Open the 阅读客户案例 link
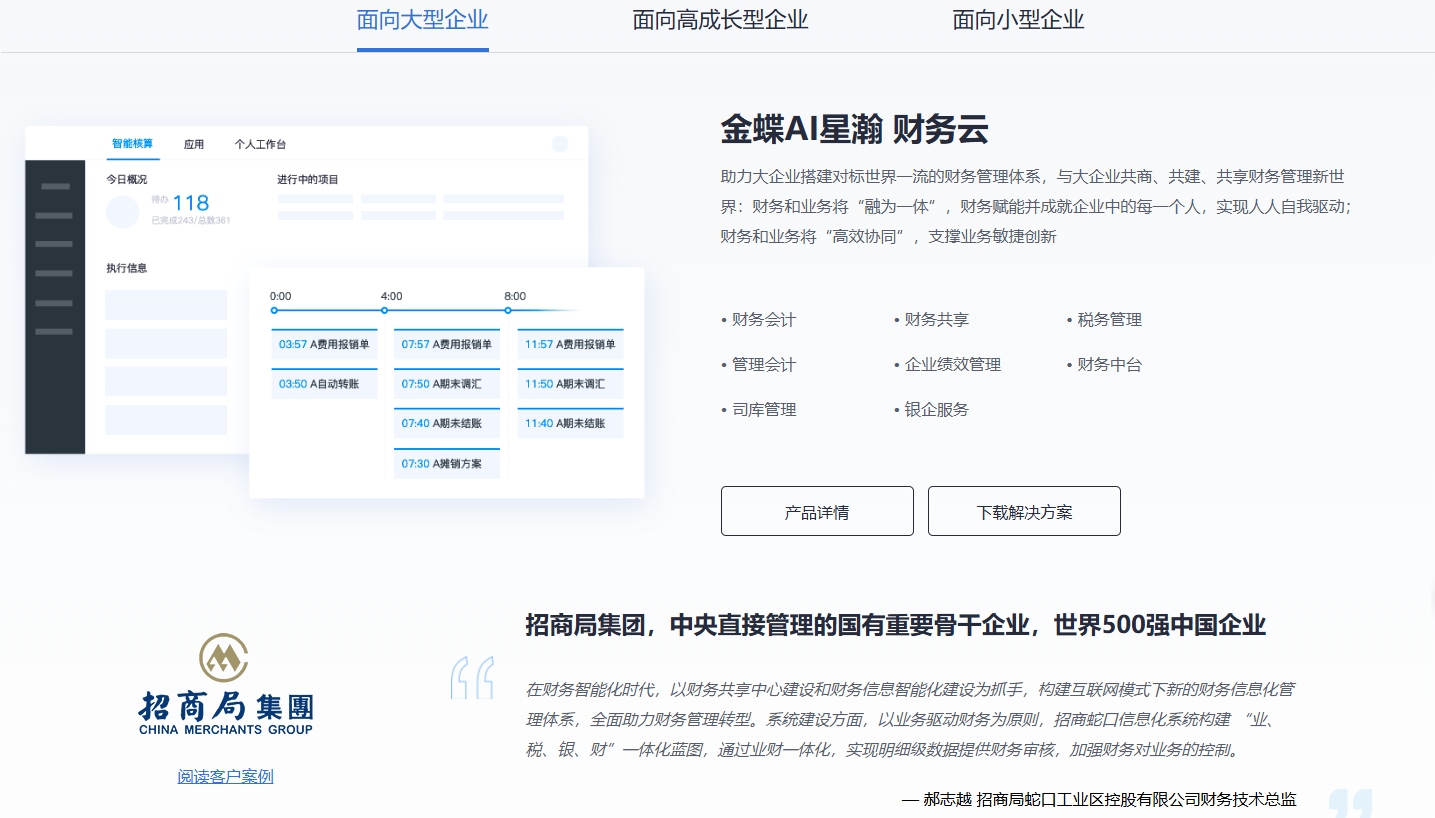Viewport: 1435px width, 818px height. pos(225,776)
